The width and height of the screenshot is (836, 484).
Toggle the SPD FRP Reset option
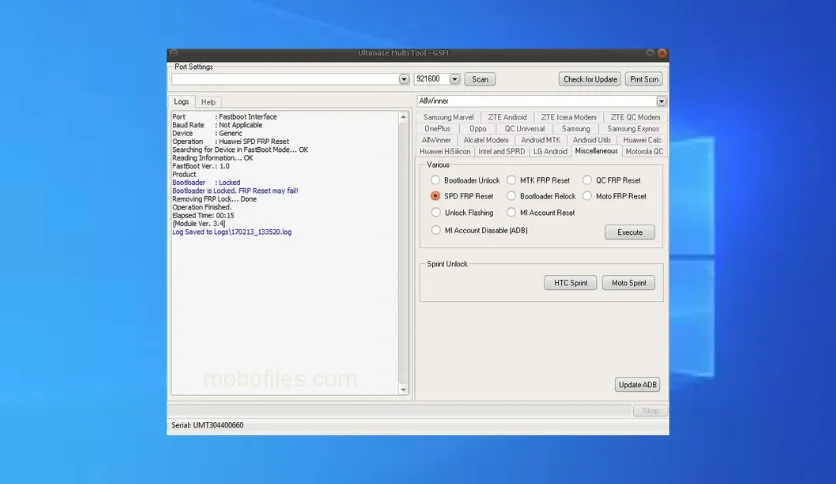pyautogui.click(x=436, y=196)
